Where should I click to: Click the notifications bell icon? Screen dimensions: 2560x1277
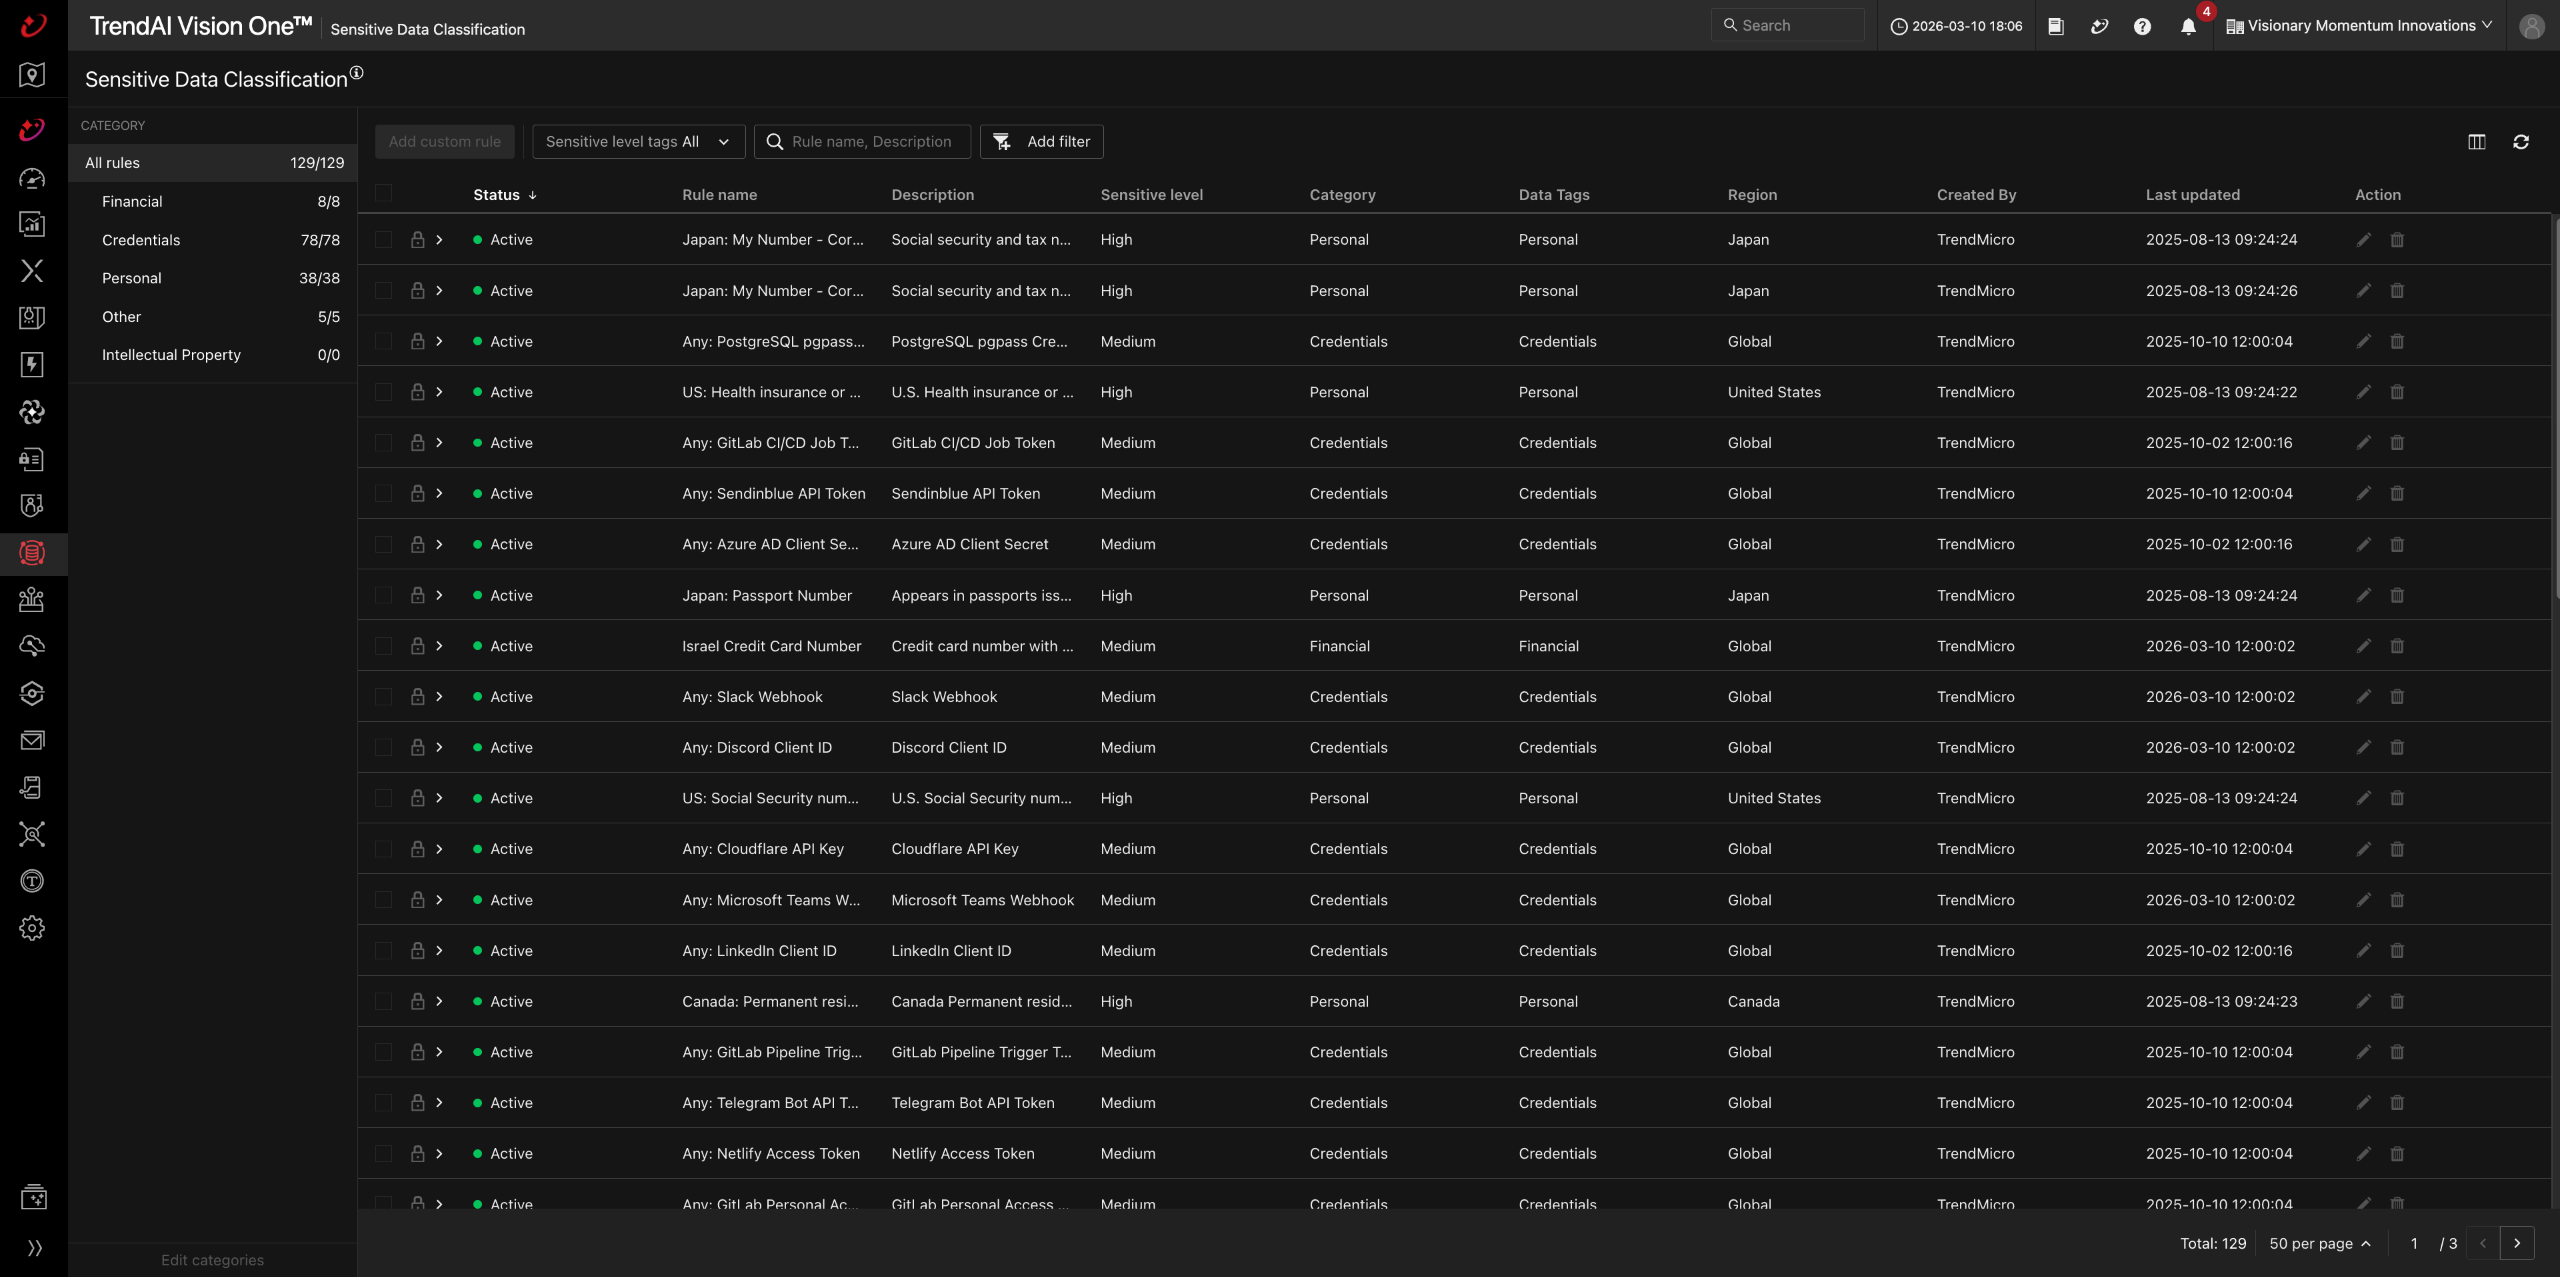click(2187, 27)
